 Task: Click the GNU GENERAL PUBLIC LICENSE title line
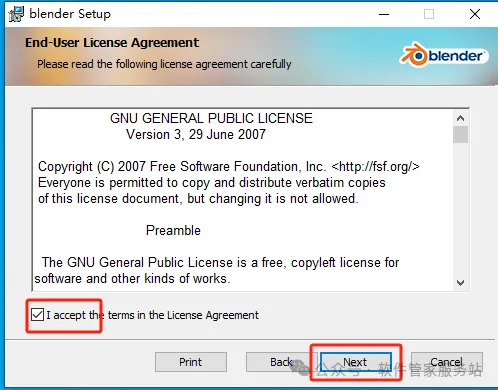211,118
